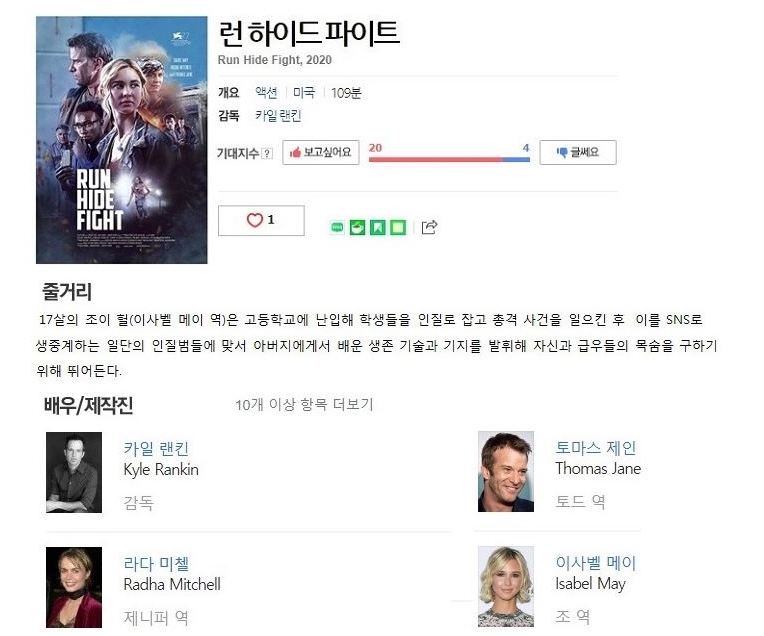Click the Naver cafe cup icon
This screenshot has width=764, height=636.
357,227
